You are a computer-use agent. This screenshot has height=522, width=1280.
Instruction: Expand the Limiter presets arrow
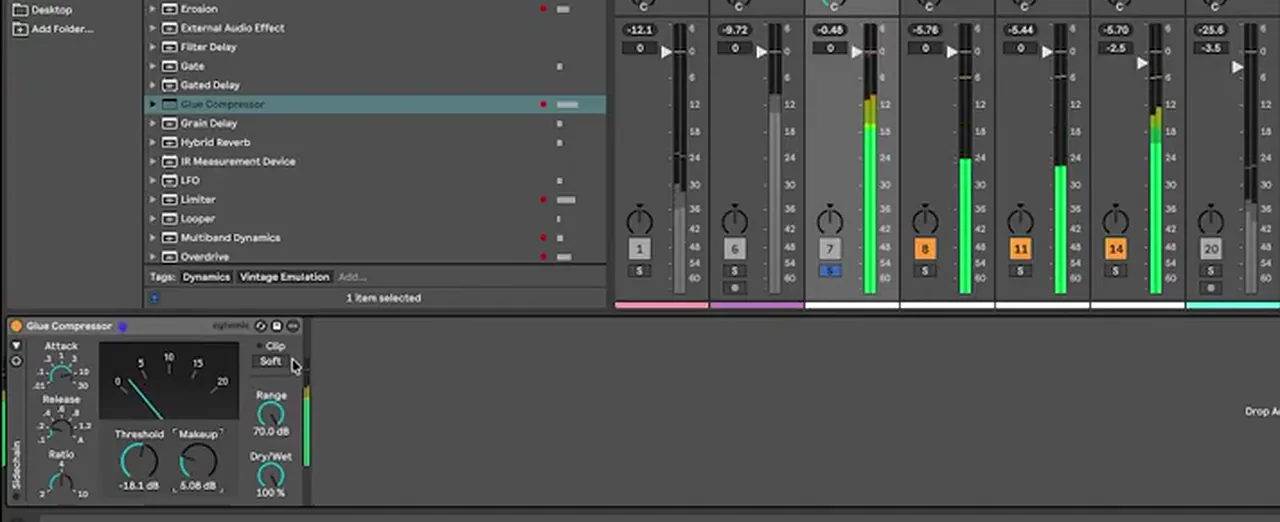pos(153,199)
